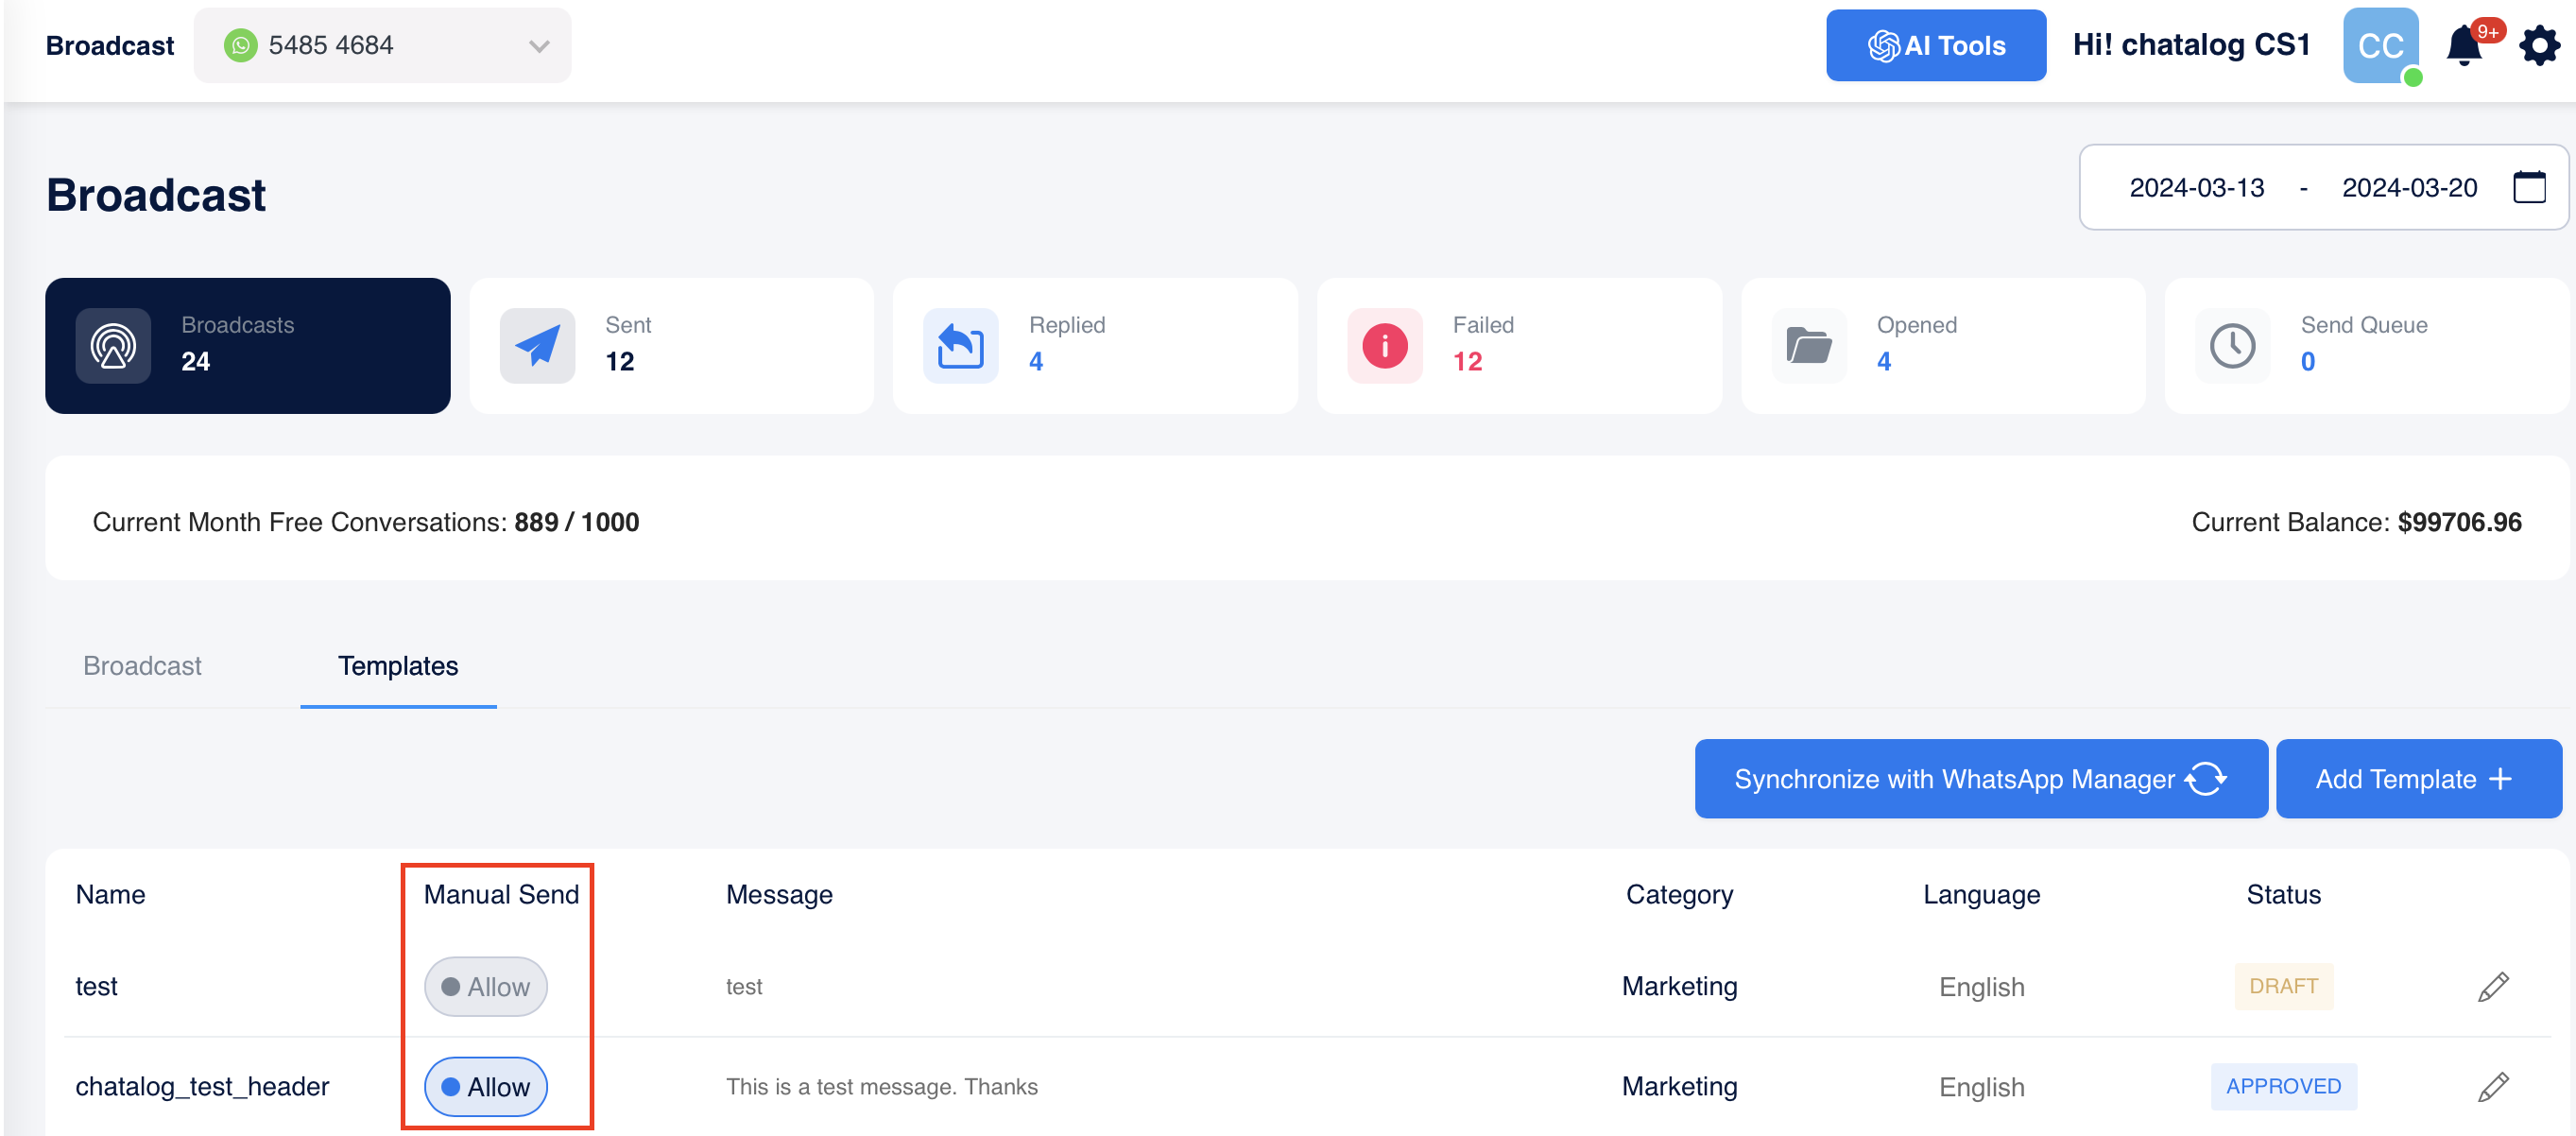Click the start date 2024-03-13 field

(2196, 187)
